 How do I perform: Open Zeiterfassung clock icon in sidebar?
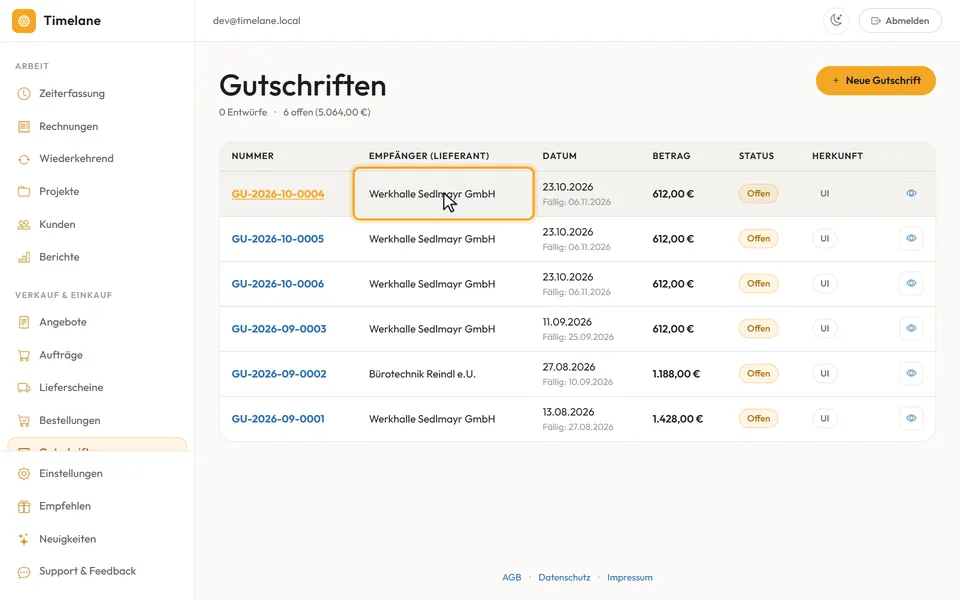pos(24,94)
